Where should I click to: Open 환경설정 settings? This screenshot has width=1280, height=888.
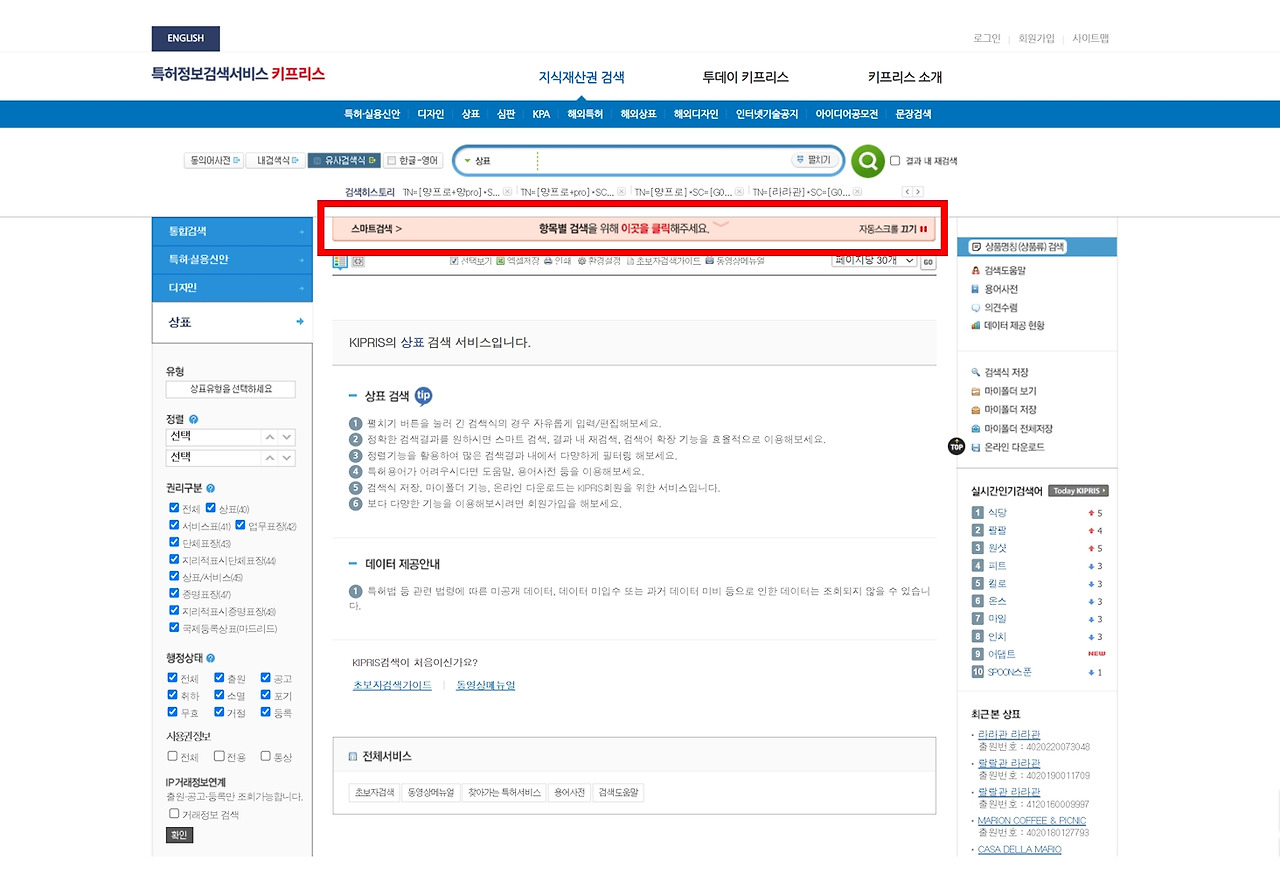(x=598, y=261)
